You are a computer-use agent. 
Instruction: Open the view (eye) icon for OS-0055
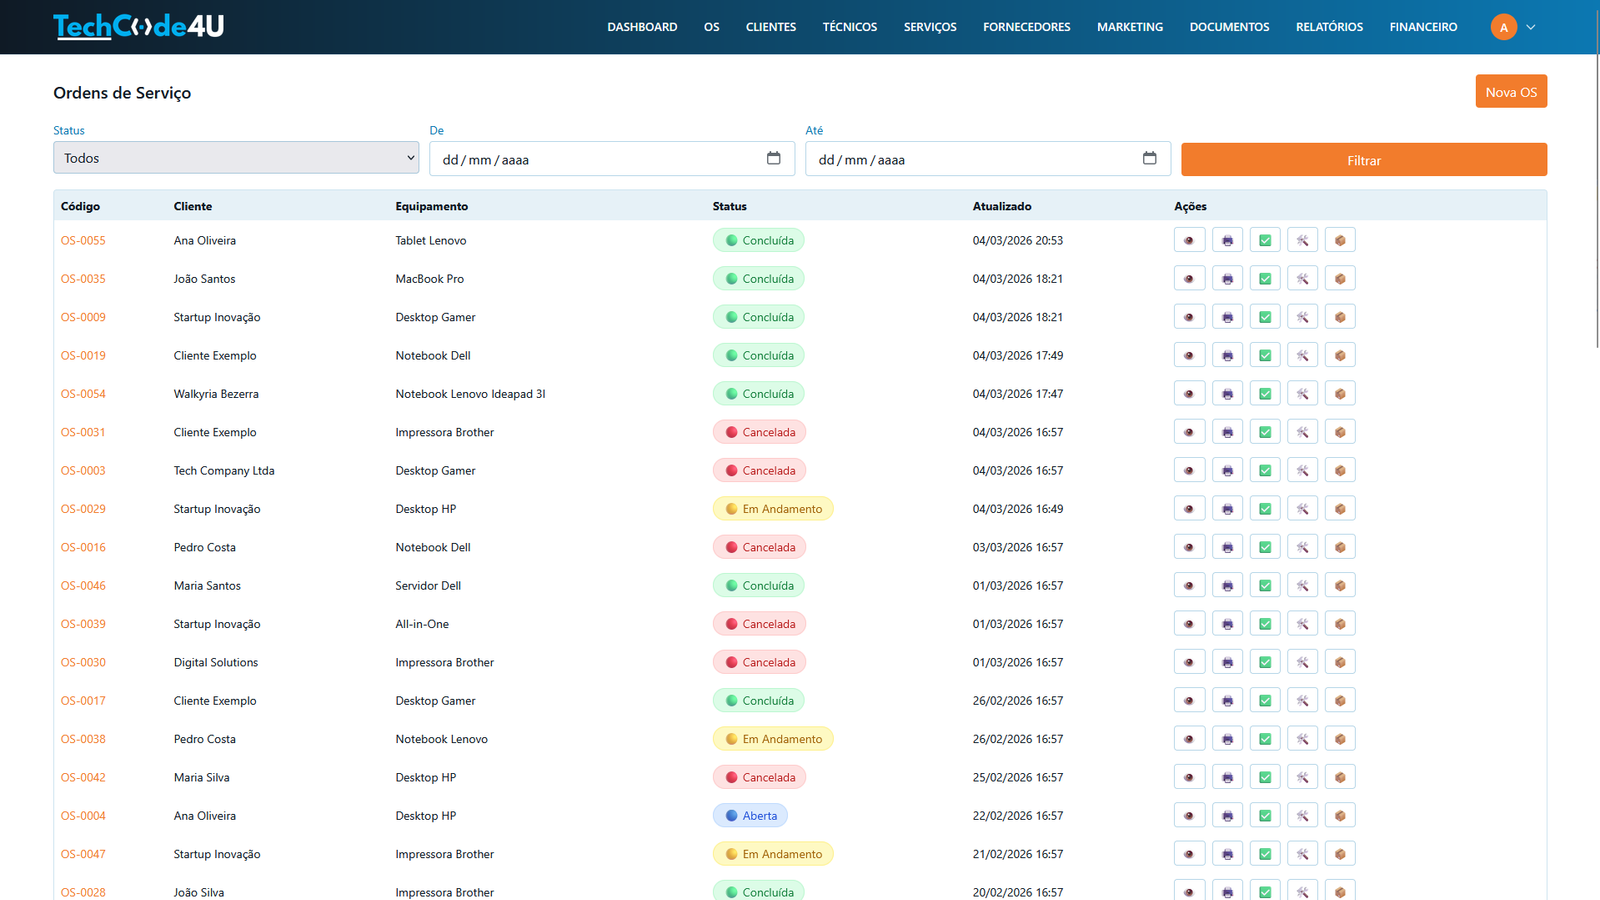1189,240
